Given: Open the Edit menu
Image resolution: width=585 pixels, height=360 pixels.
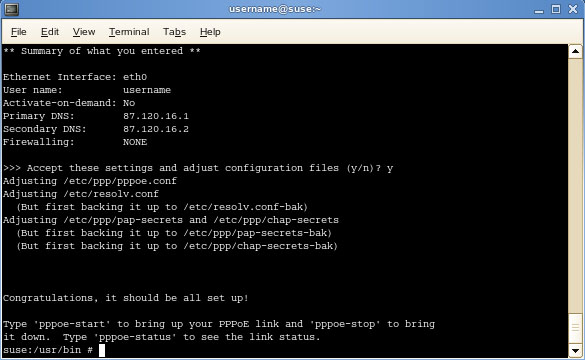Looking at the screenshot, I should pos(50,32).
